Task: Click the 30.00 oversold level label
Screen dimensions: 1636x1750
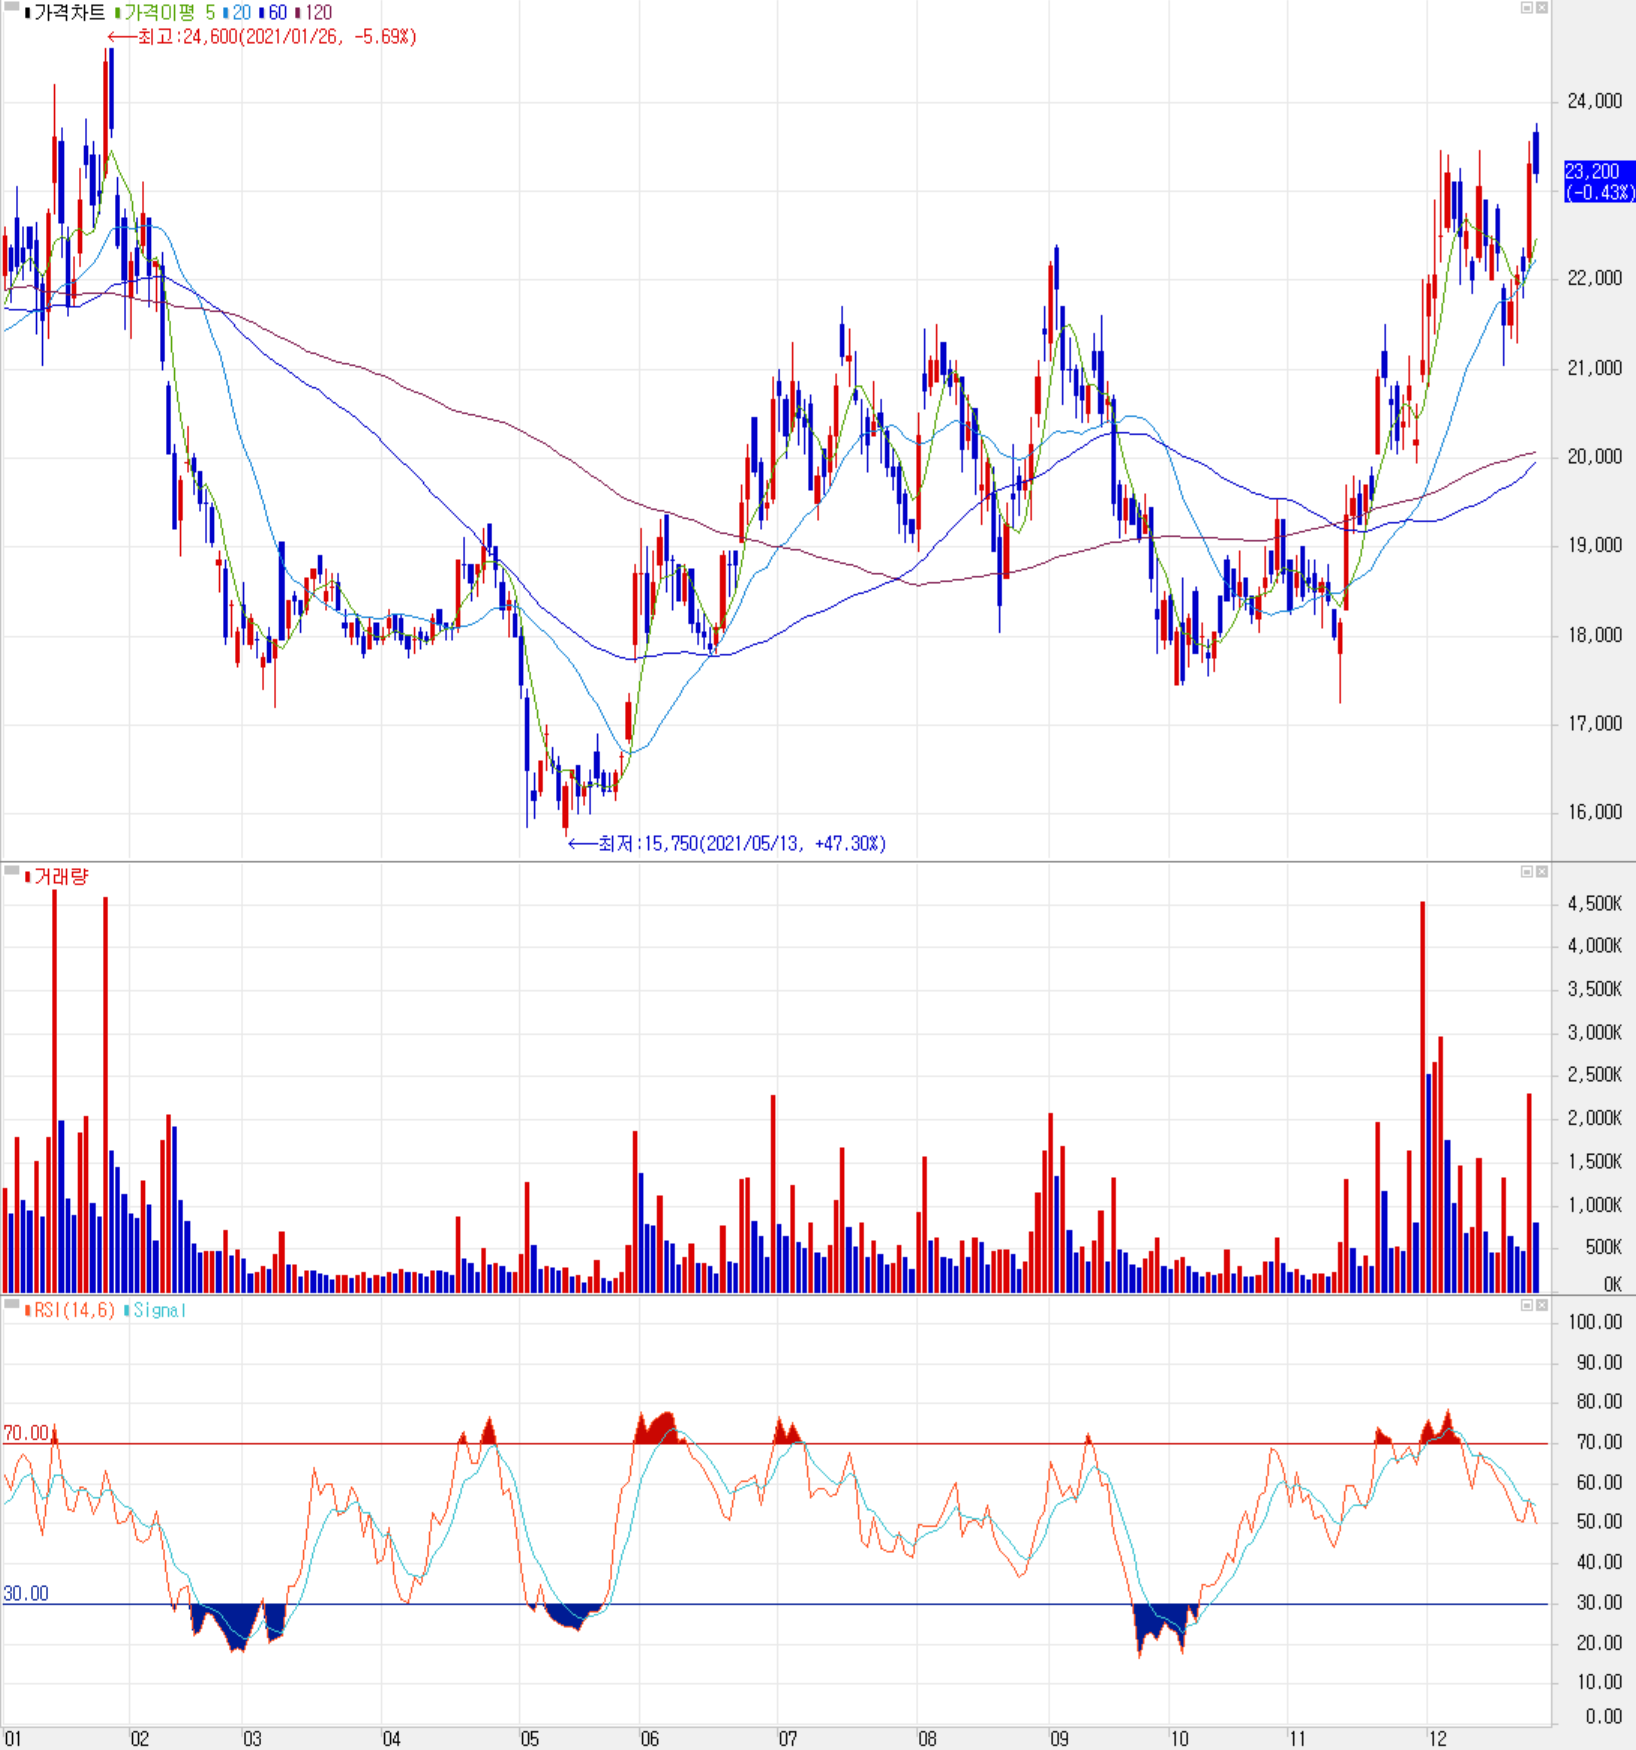Action: [x=26, y=1594]
